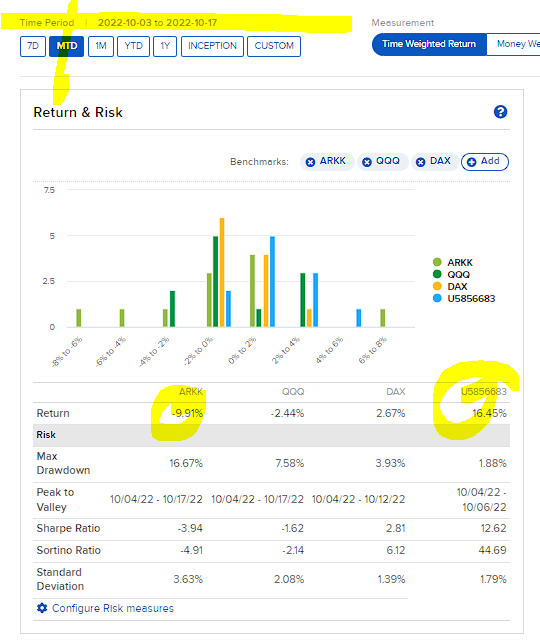The image size is (540, 641).
Task: Switch to Money Weighted measurement
Action: (x=513, y=44)
